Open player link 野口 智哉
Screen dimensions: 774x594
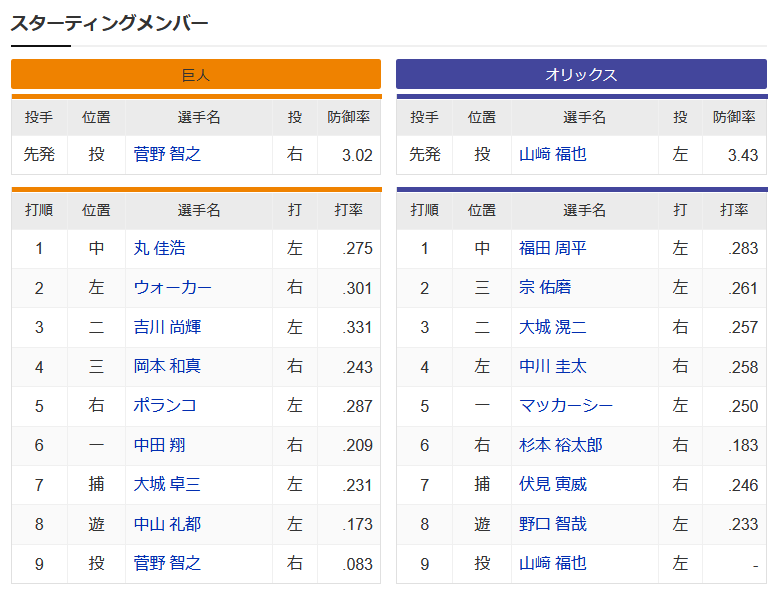coord(553,524)
